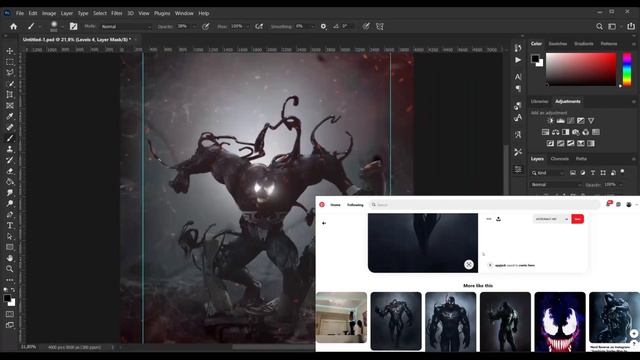640x360 pixels.
Task: Add a Color Balance adjustment
Action: (x=556, y=132)
